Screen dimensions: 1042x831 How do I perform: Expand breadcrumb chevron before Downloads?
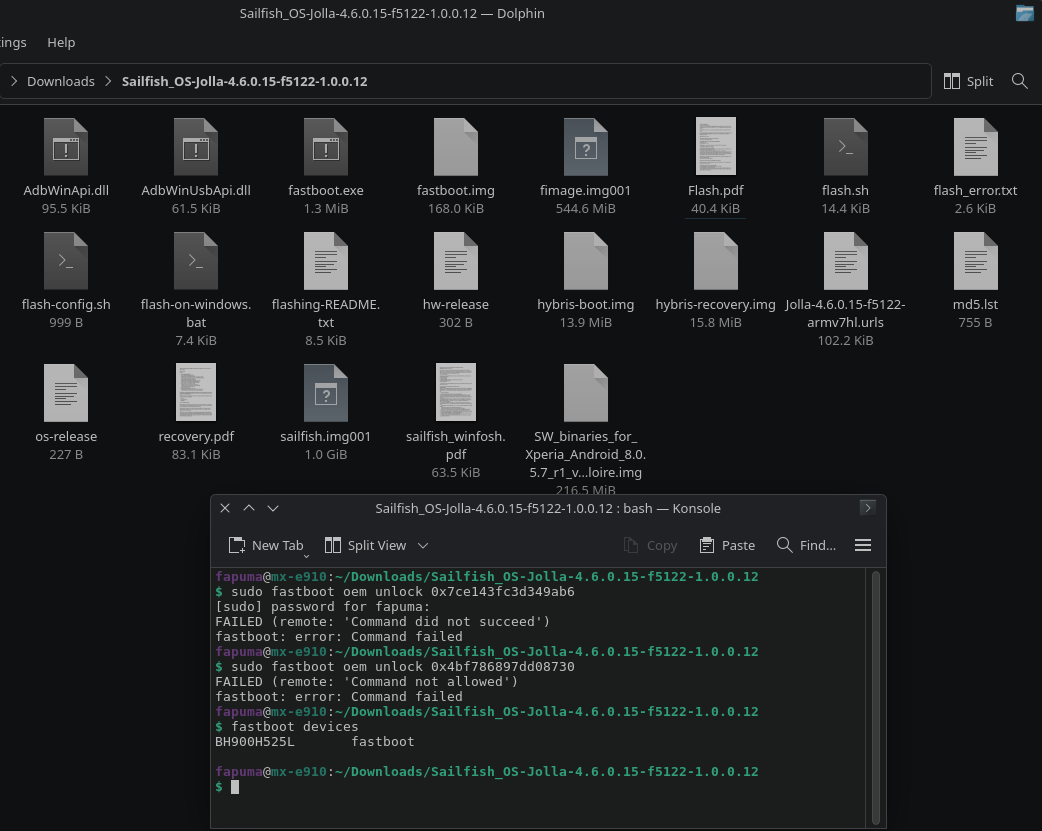[13, 81]
